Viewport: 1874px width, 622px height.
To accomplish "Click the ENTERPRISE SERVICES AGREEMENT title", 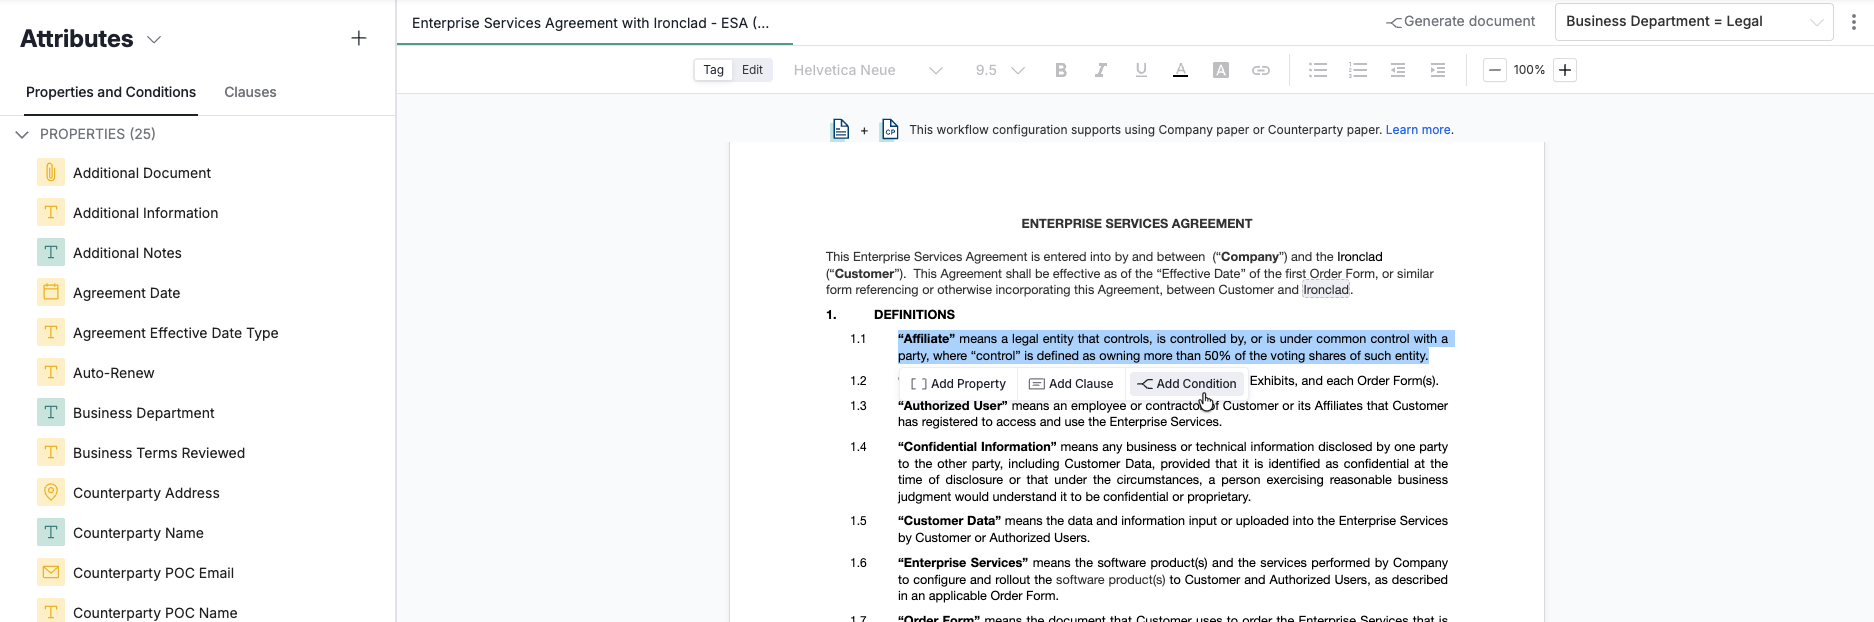I will pos(1137,224).
